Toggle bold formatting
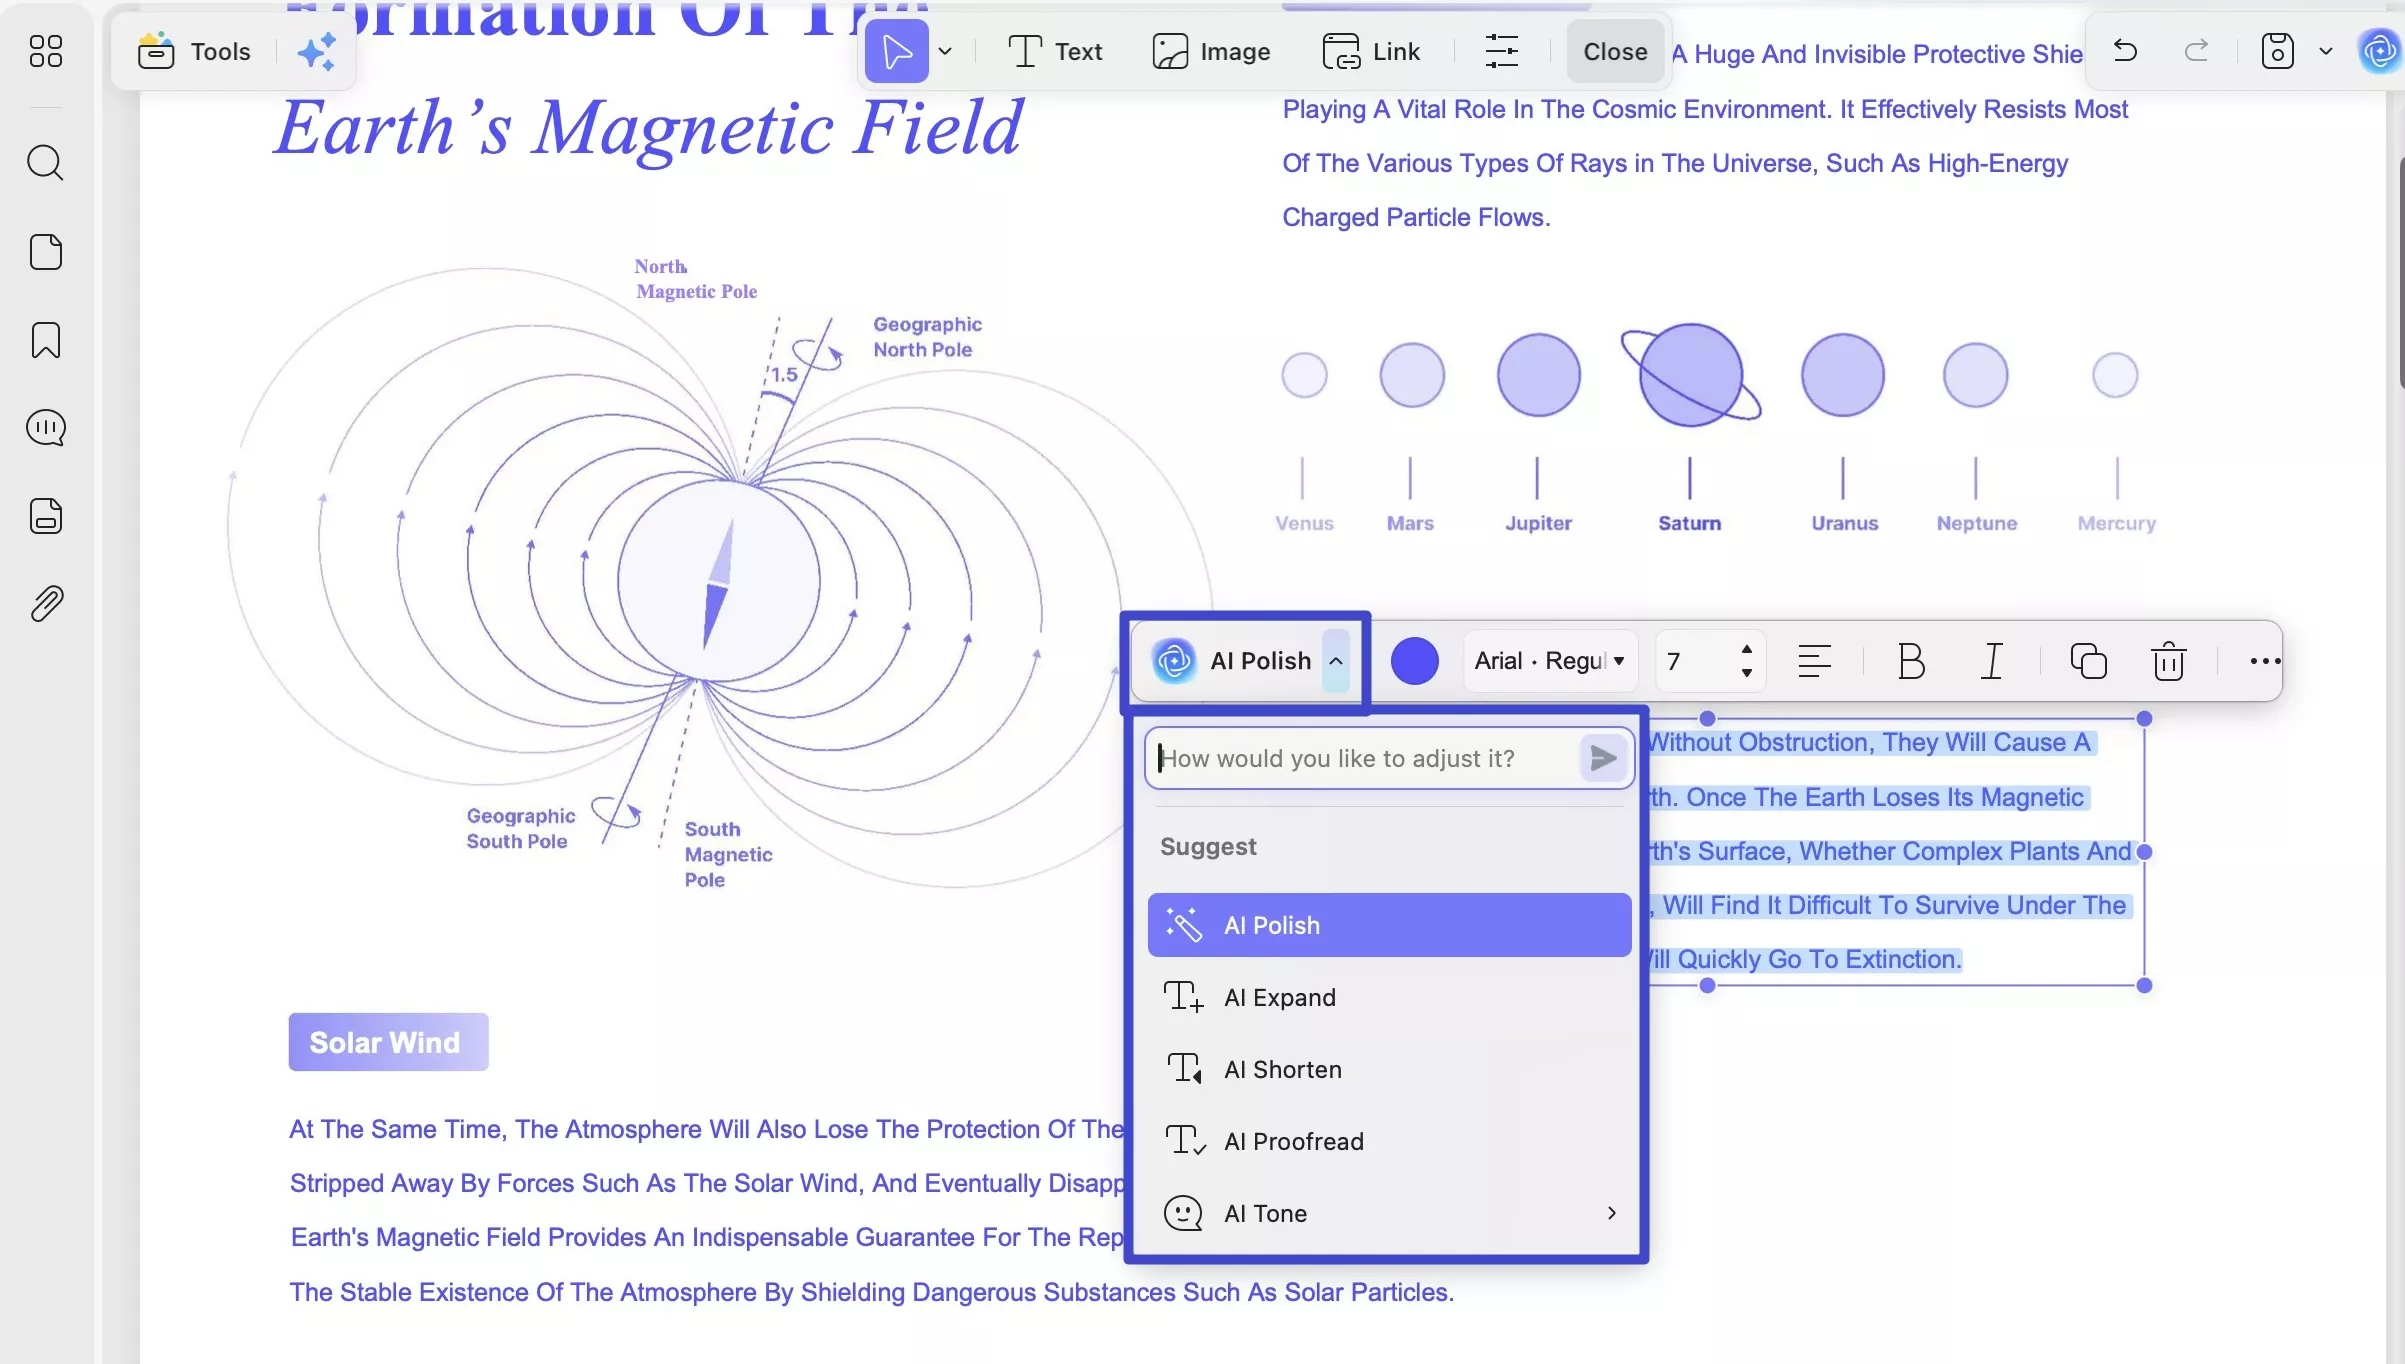Screen dimensions: 2405x1364 click(1910, 661)
